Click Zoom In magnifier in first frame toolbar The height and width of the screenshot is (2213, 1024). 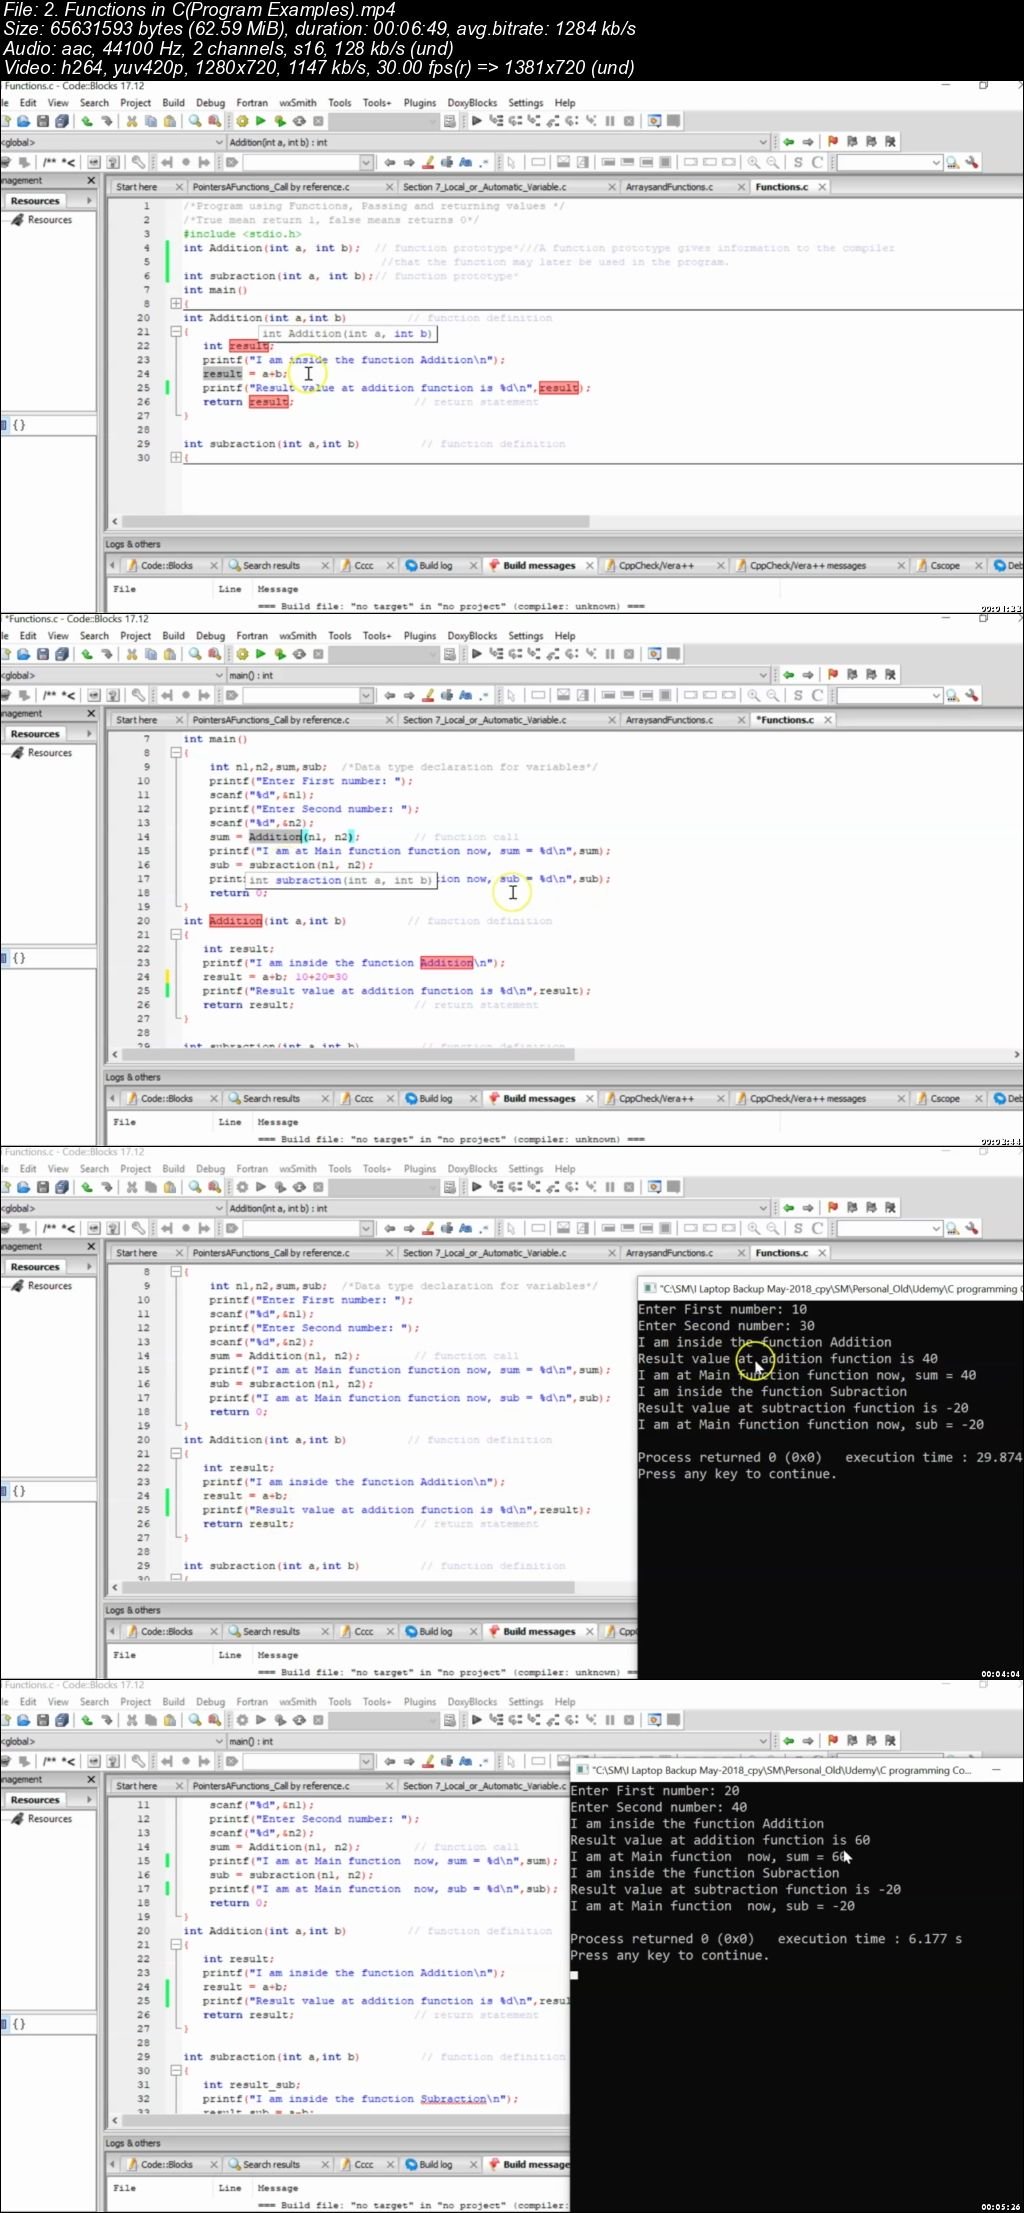click(754, 162)
